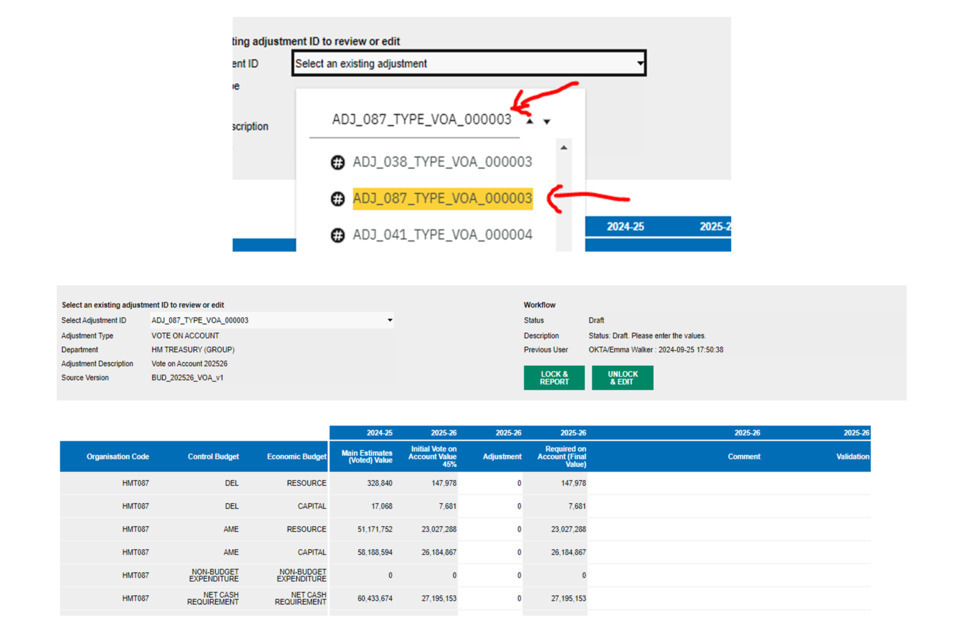The height and width of the screenshot is (640, 960).
Task: Click the Control Budget column header
Action: click(x=213, y=457)
